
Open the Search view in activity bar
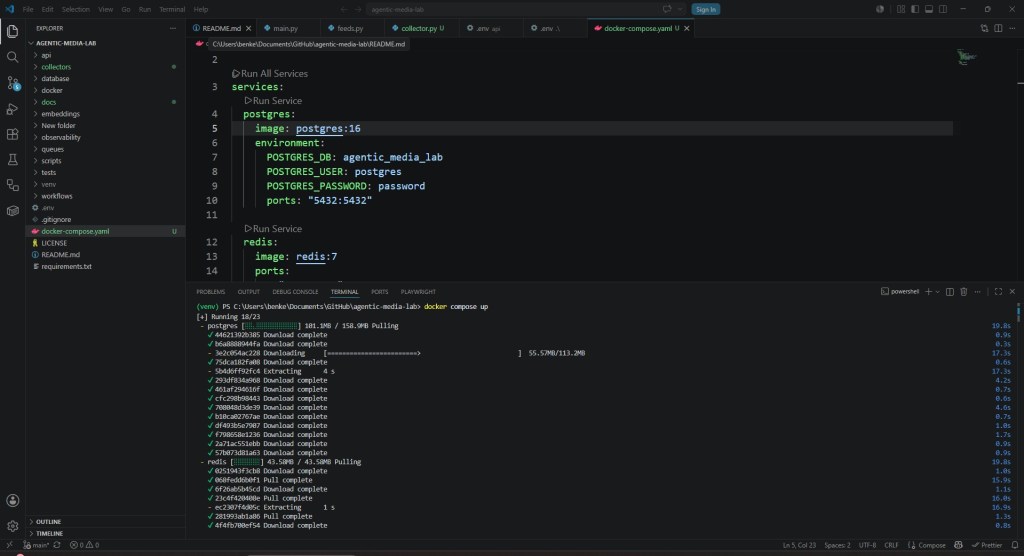[12, 57]
